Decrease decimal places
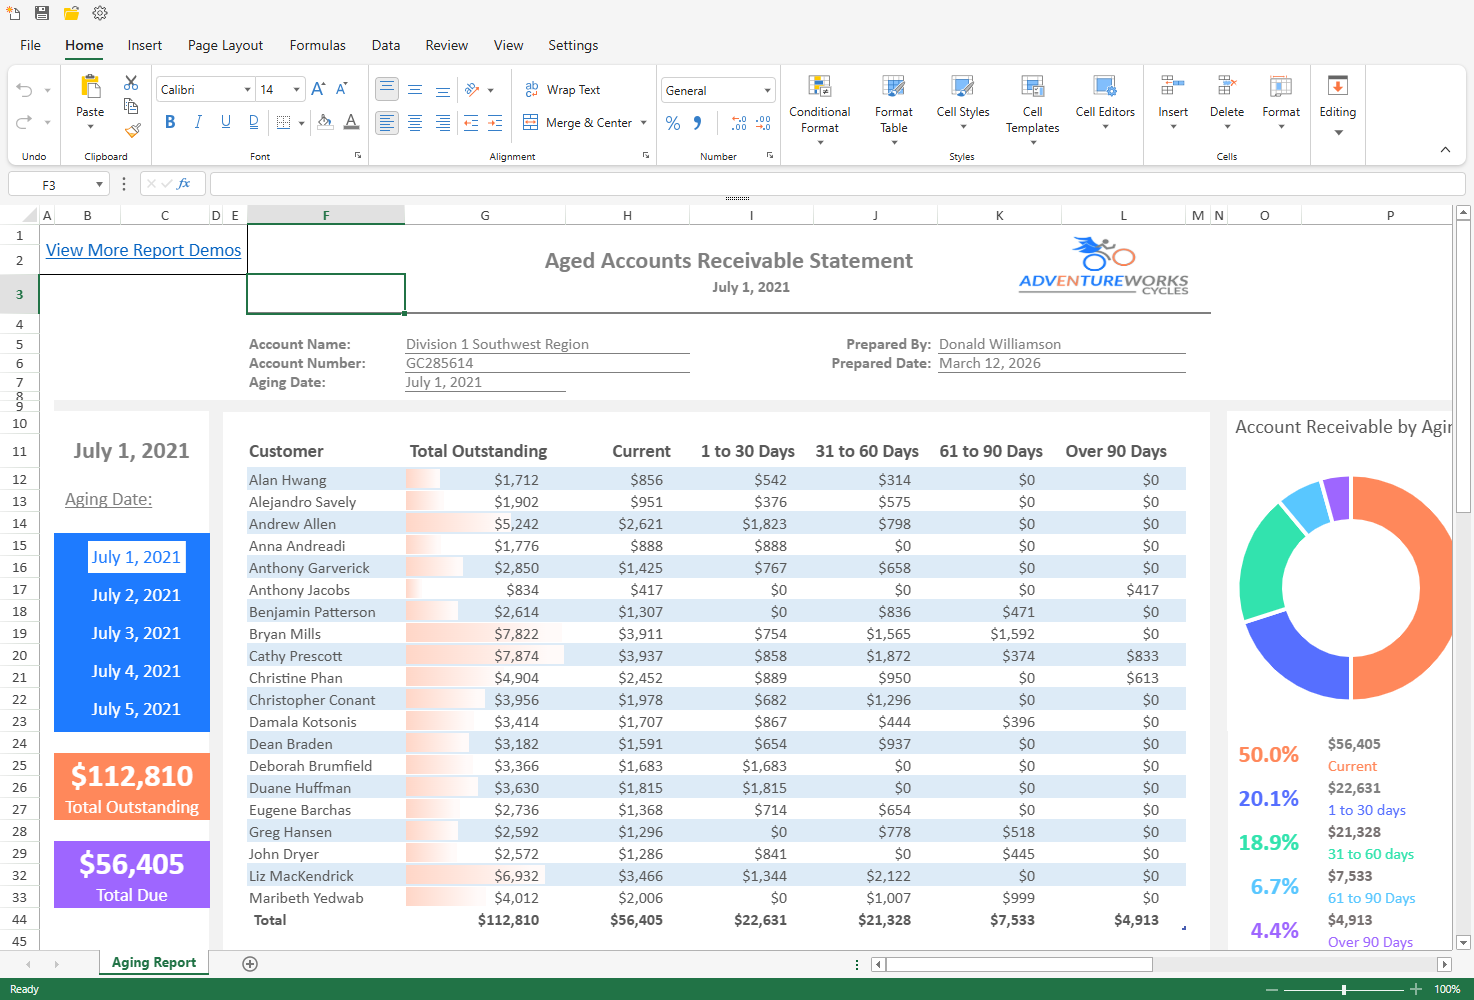1474x1000 pixels. coord(763,123)
